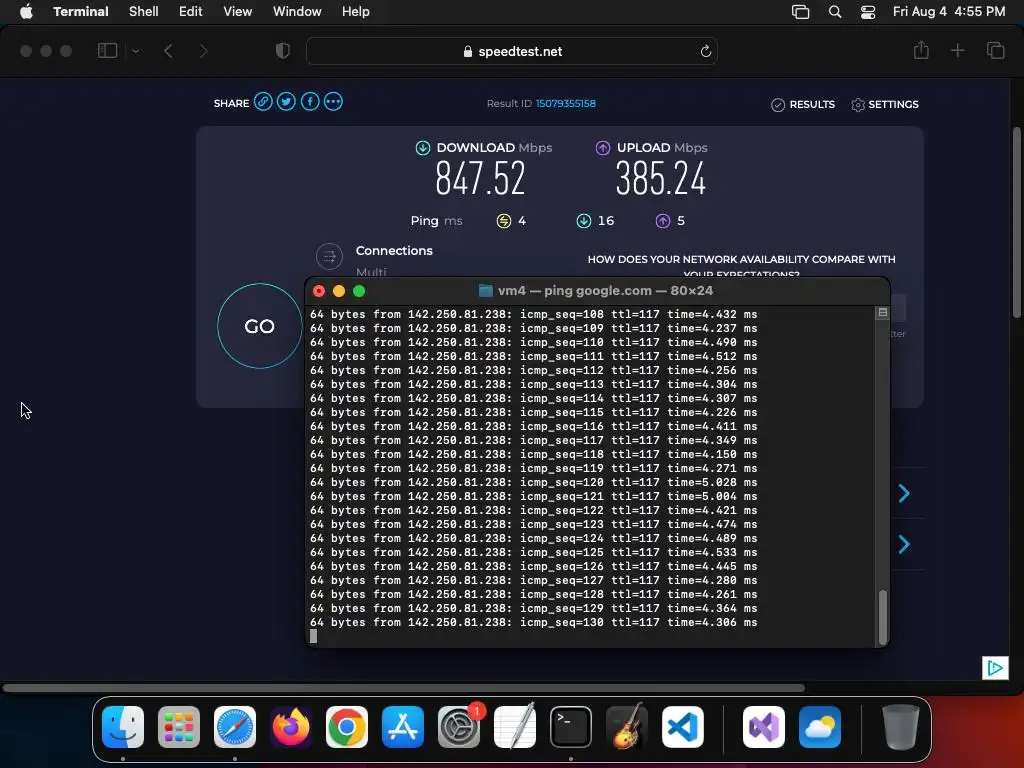This screenshot has height=768, width=1024.
Task: Open Safari privacy report shield
Action: 283,51
